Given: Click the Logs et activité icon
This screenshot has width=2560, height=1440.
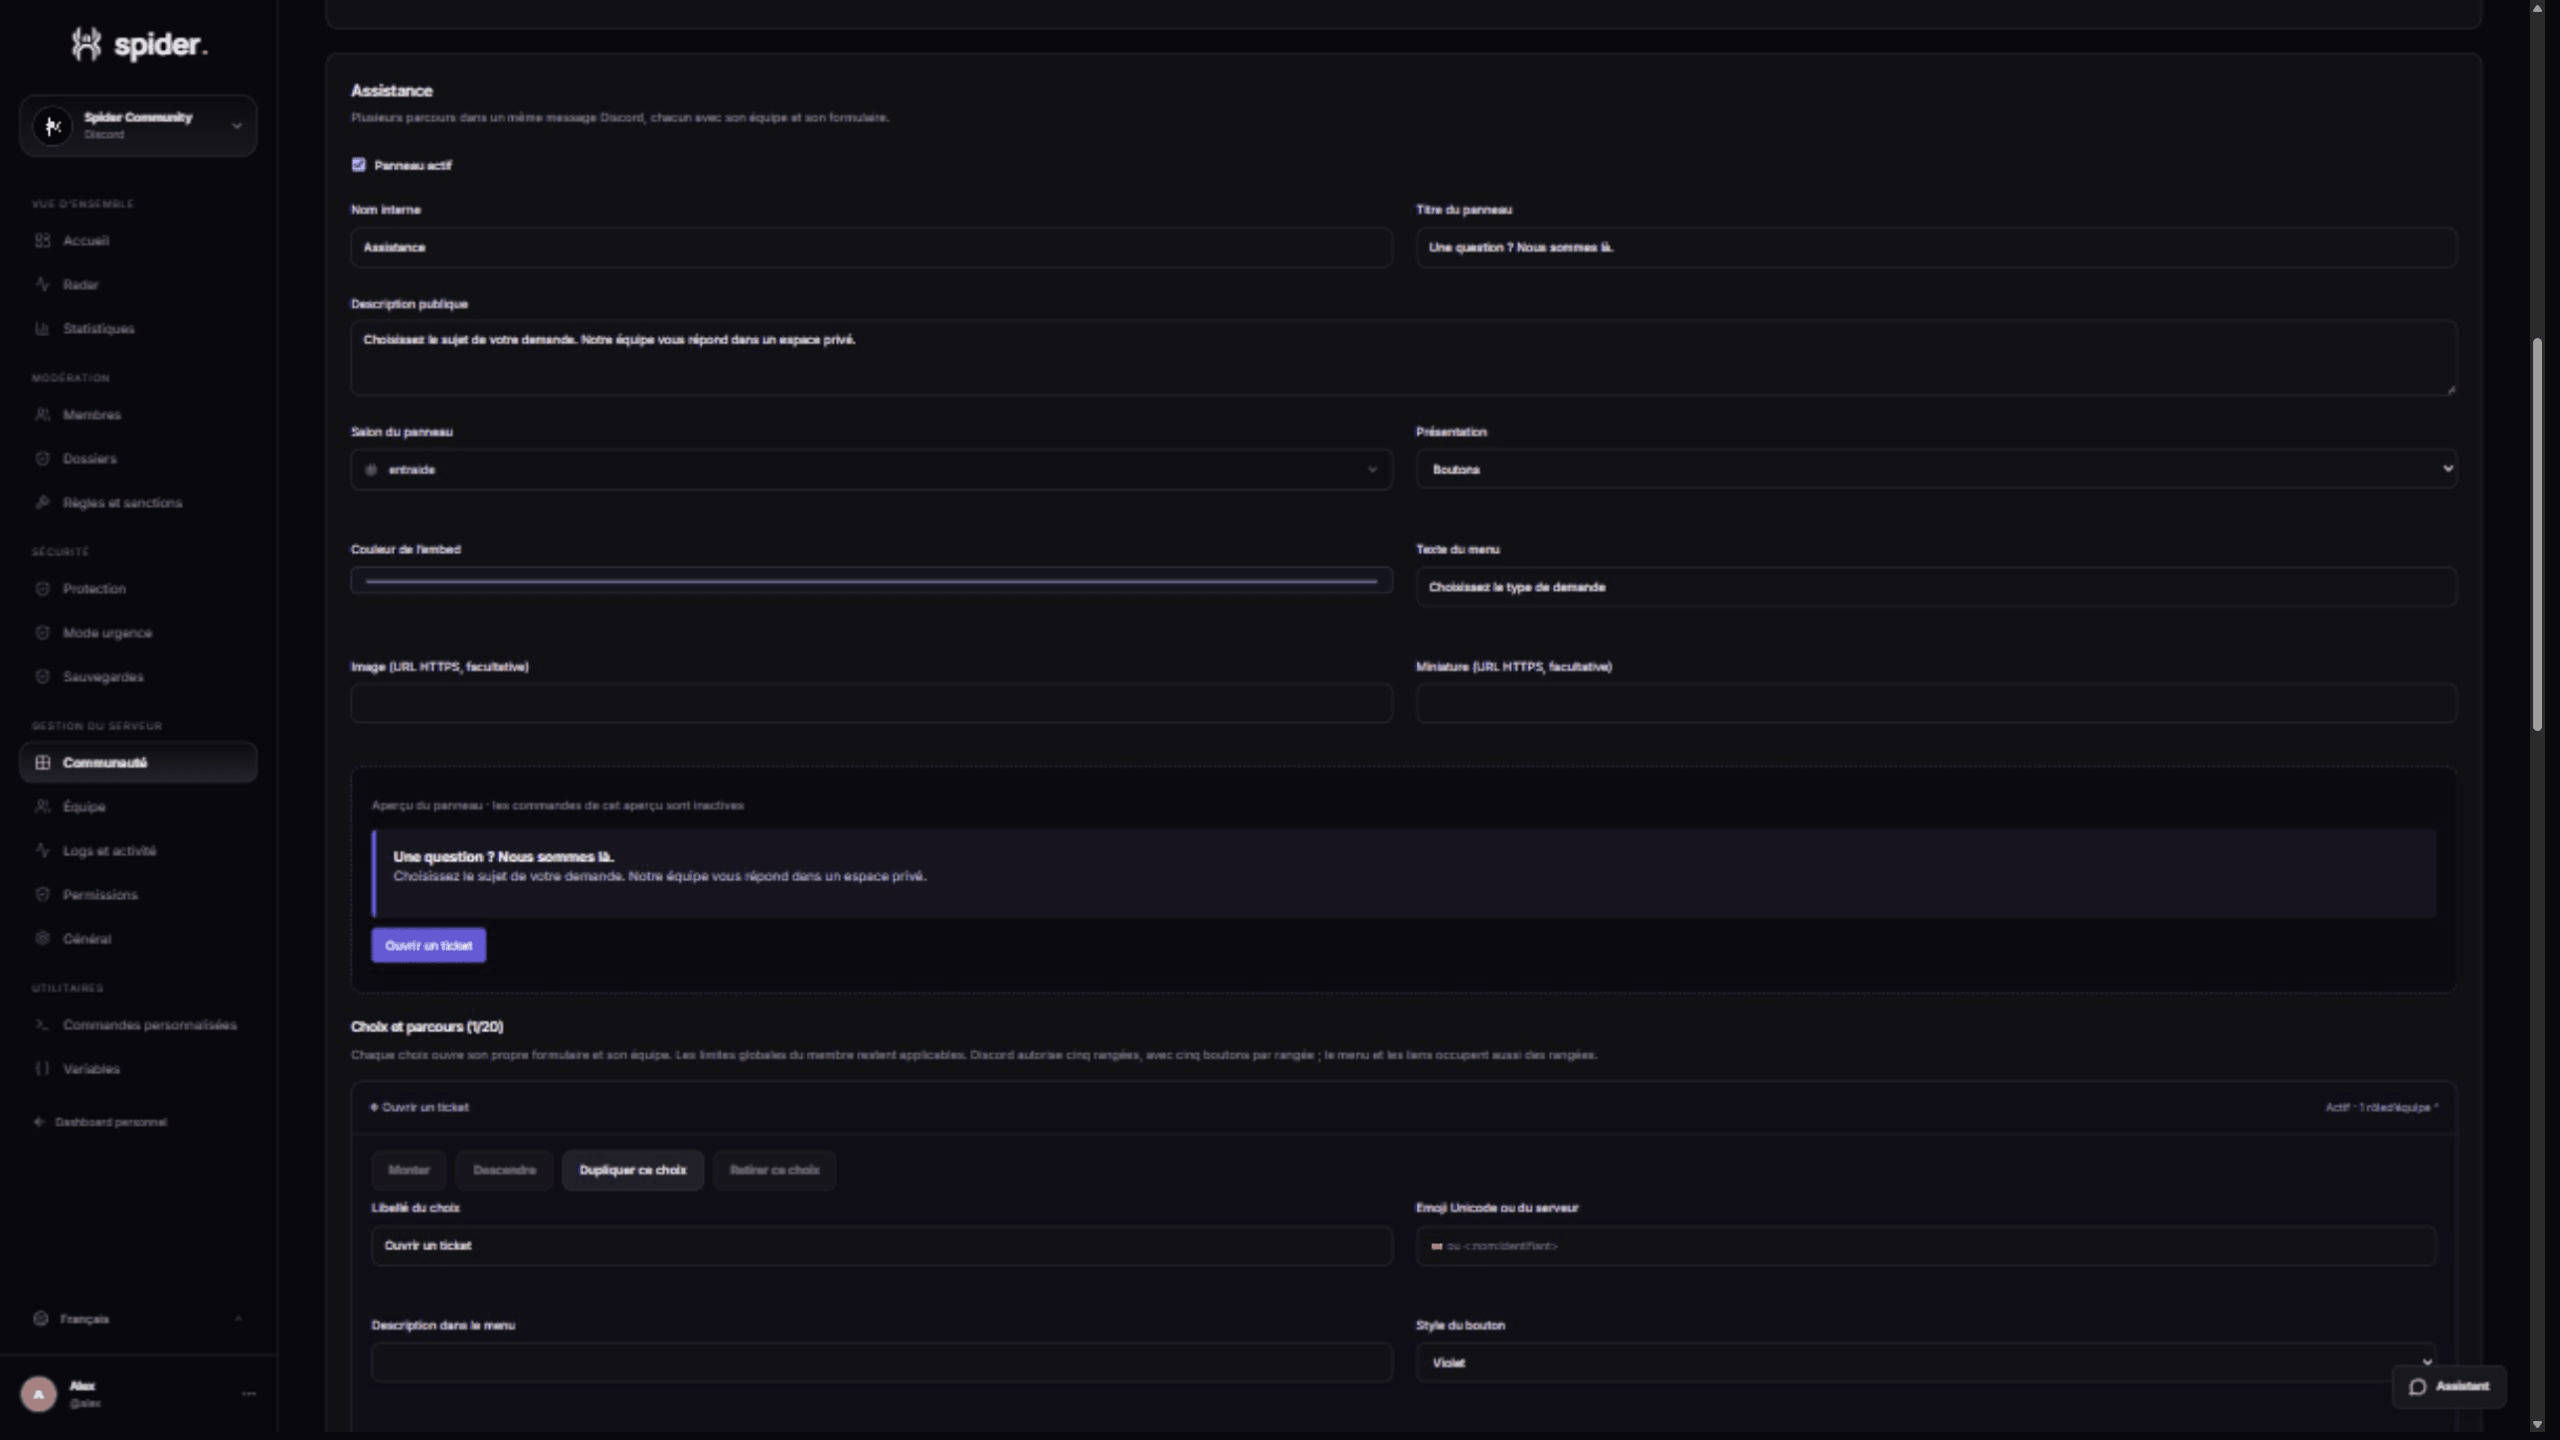Looking at the screenshot, I should [42, 850].
